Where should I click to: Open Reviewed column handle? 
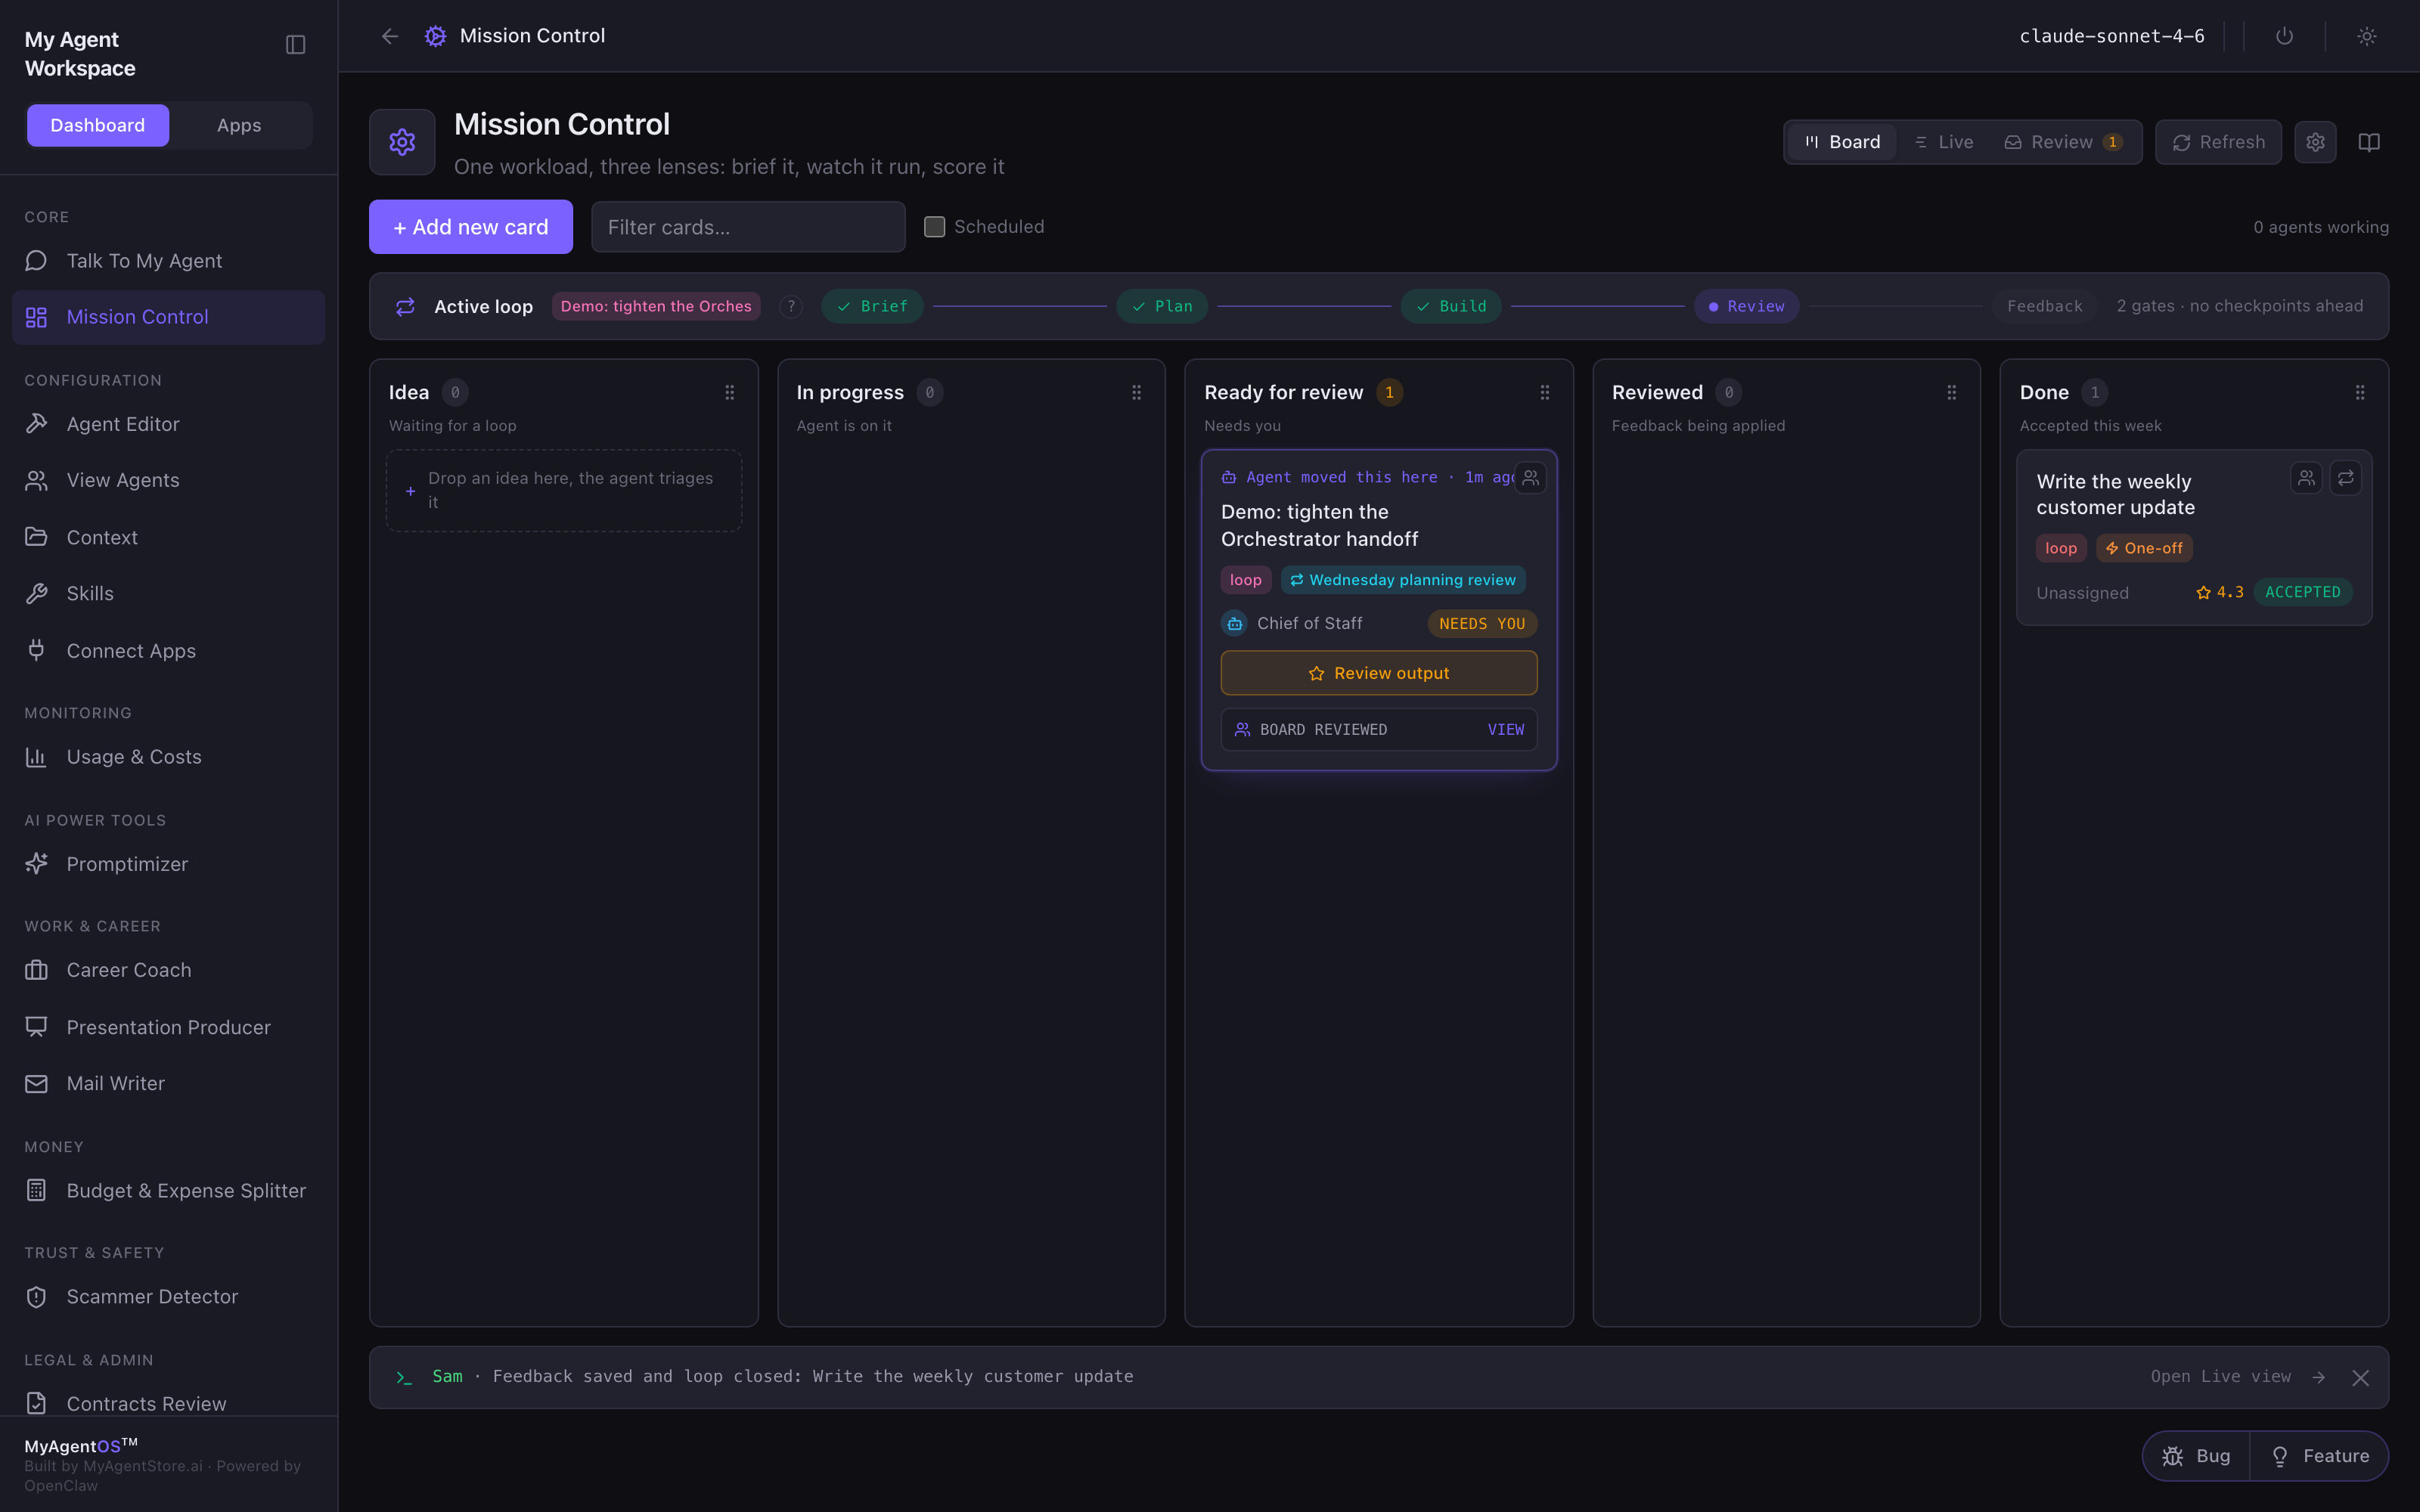1951,393
